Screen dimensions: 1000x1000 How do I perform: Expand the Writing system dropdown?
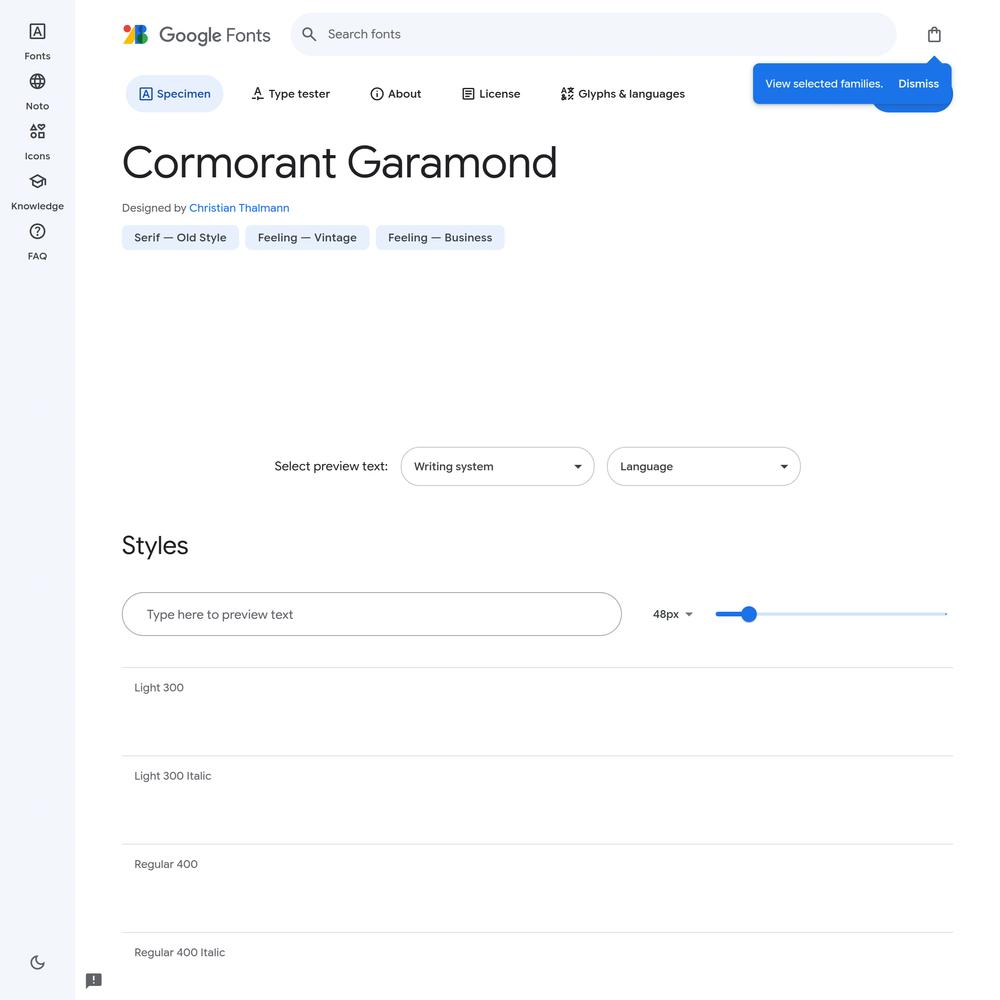(x=497, y=467)
